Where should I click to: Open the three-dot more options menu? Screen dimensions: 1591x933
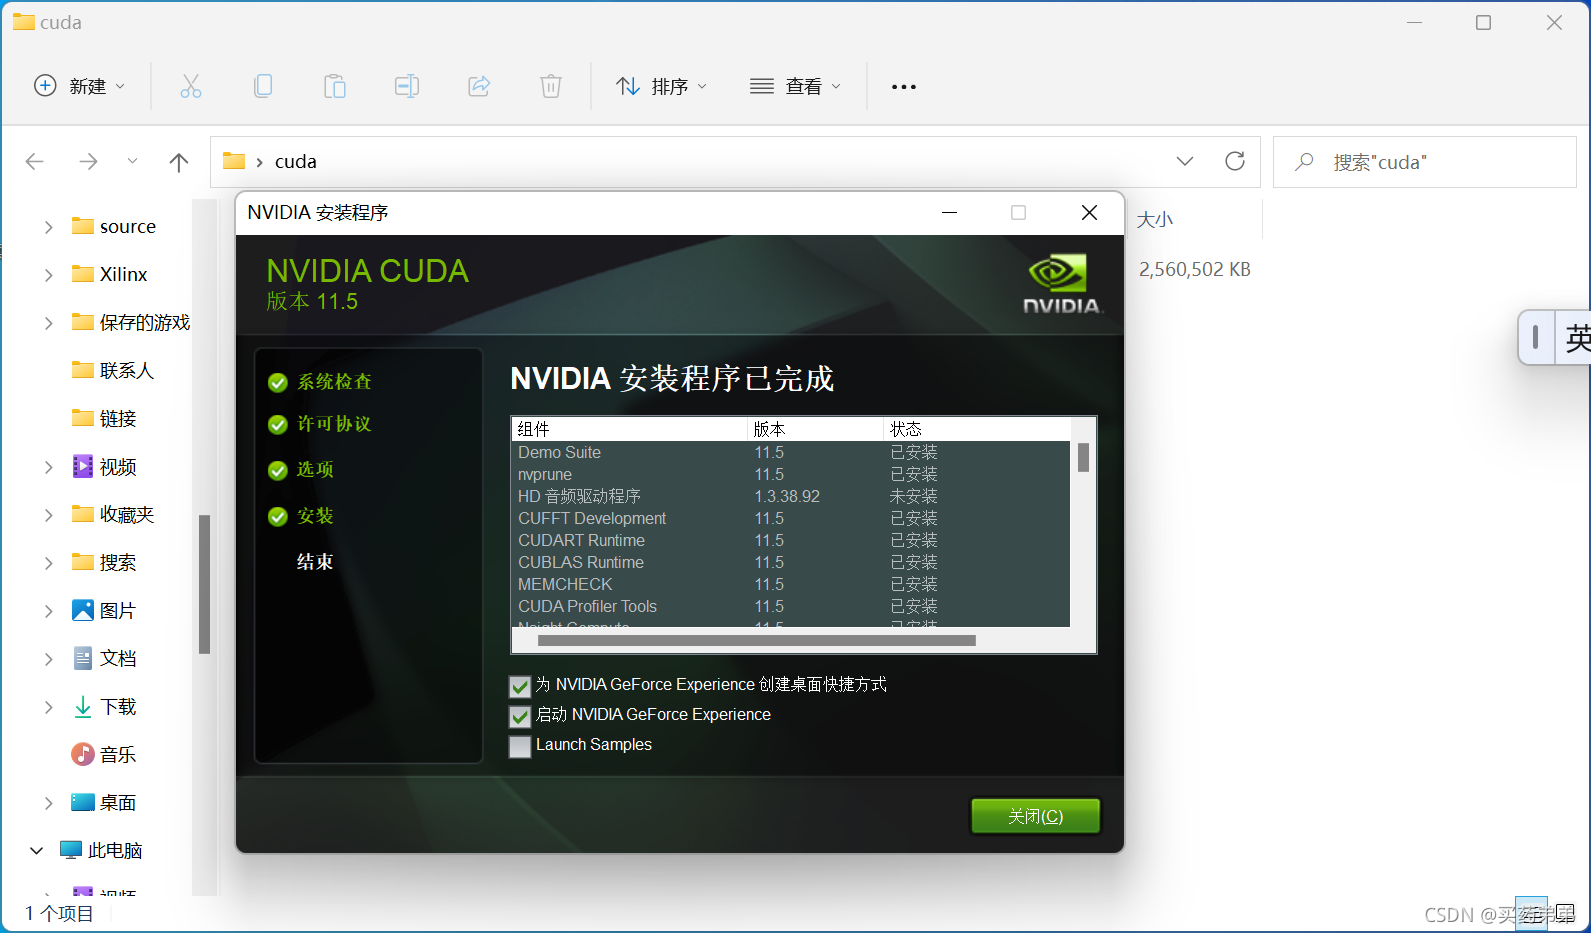pos(904,87)
